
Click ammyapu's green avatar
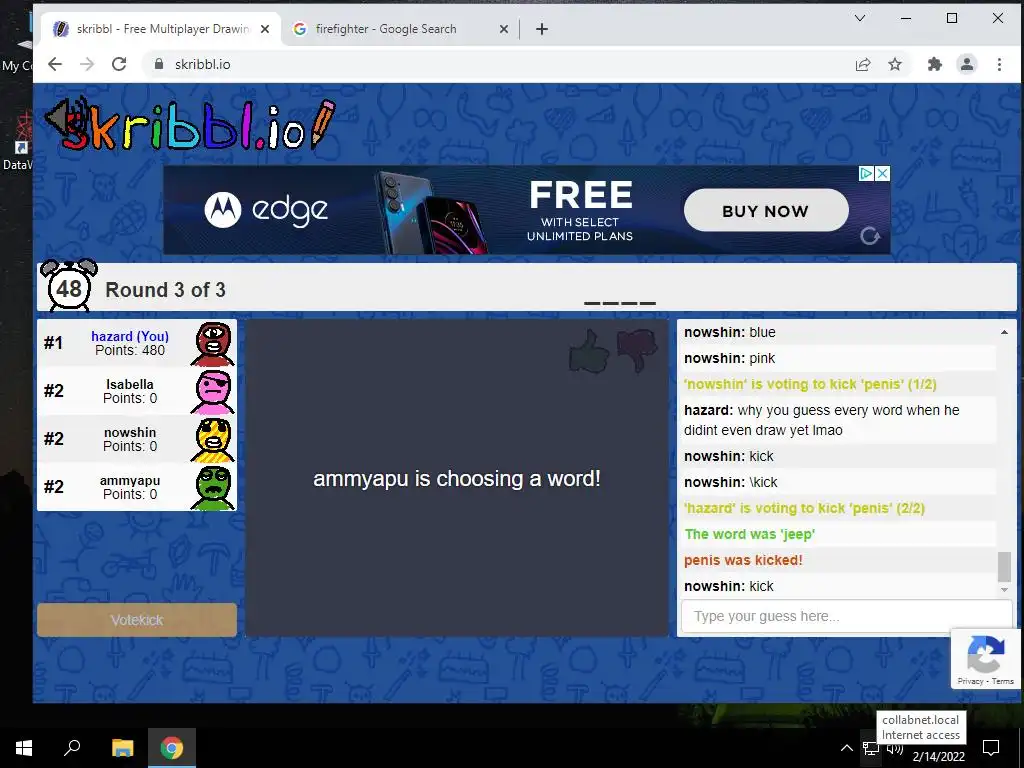213,487
